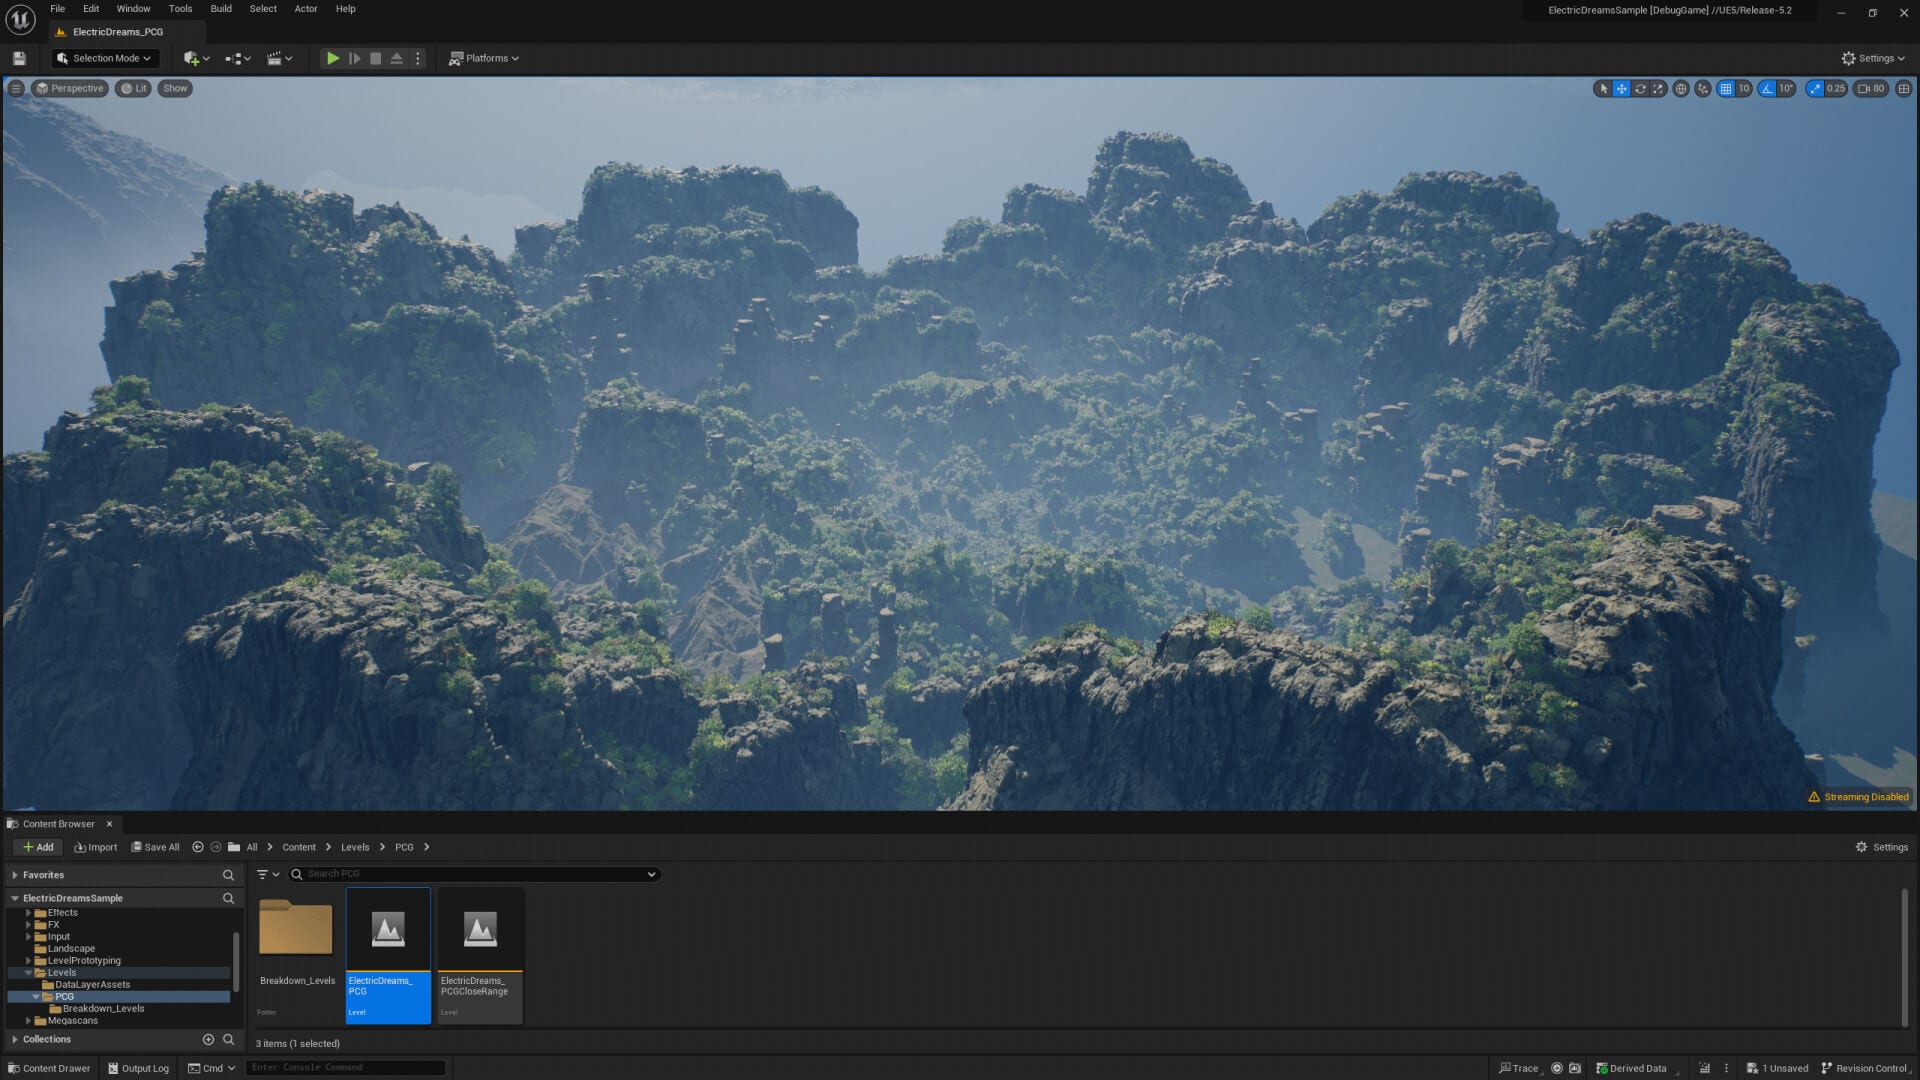Toggle grid snapping
This screenshot has width=1920, height=1080.
tap(1725, 88)
